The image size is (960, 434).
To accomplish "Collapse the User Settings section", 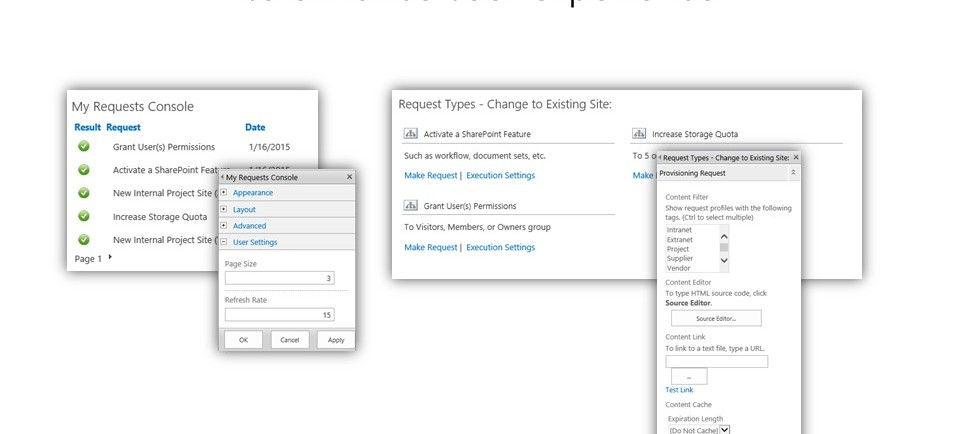I will pos(224,242).
